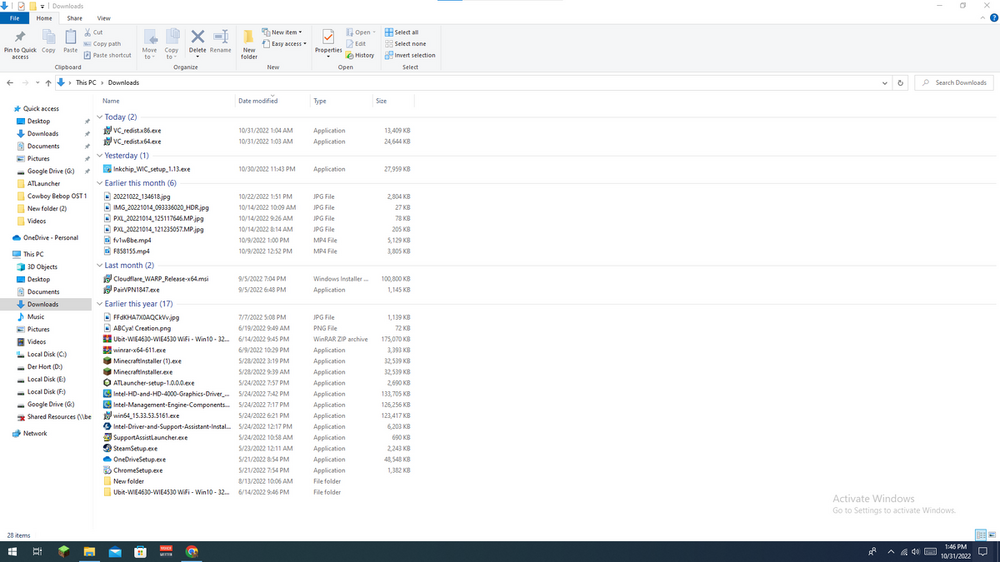Screen dimensions: 1000x562
Task: Sort by Name column header
Action: (111, 101)
